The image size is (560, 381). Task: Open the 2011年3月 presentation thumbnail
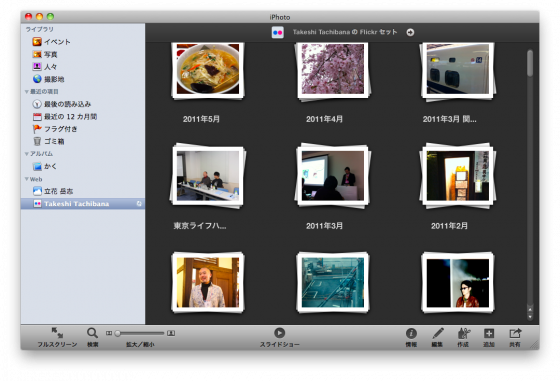333,175
